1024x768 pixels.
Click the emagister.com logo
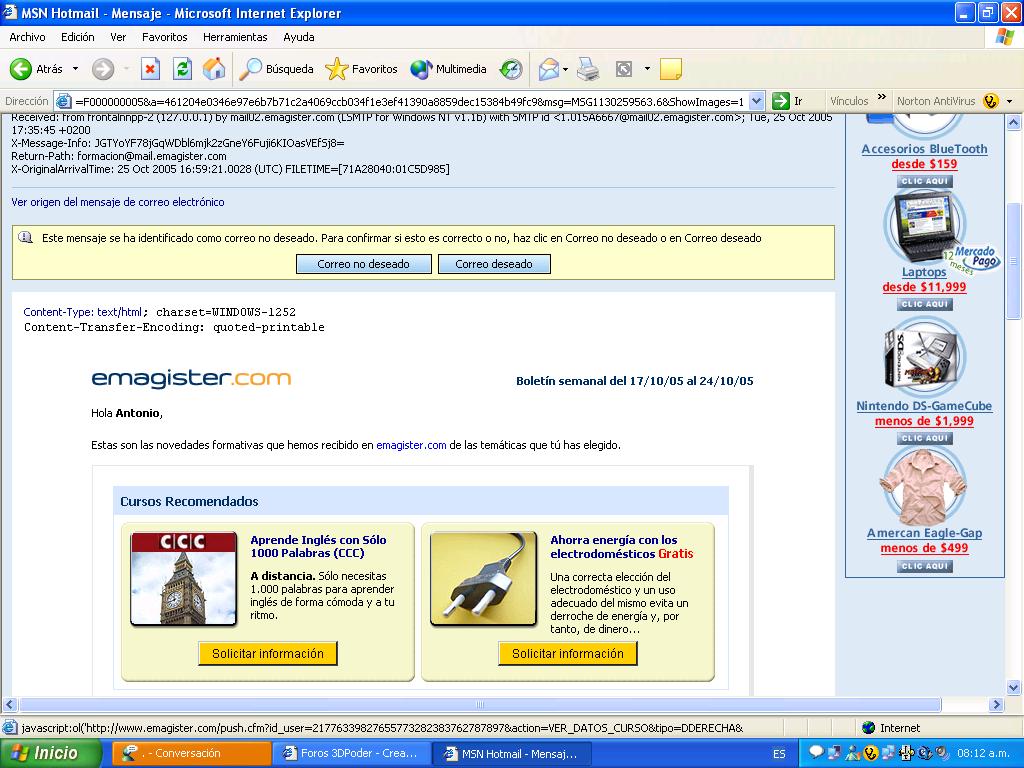[x=191, y=379]
